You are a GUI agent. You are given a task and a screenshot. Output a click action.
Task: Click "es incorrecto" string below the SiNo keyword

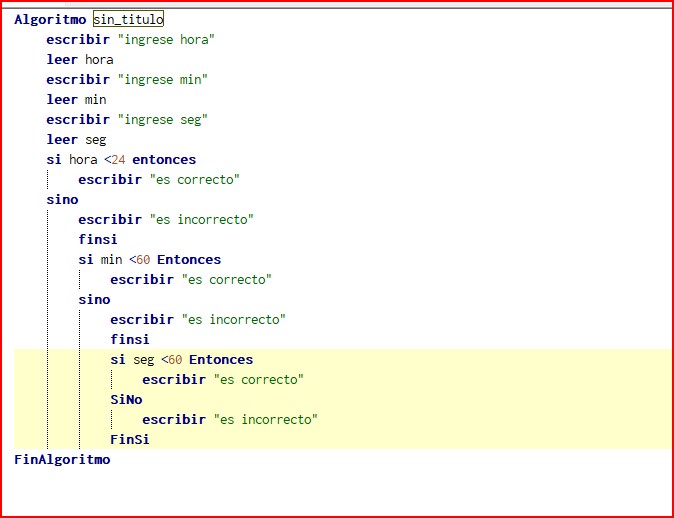tap(265, 419)
